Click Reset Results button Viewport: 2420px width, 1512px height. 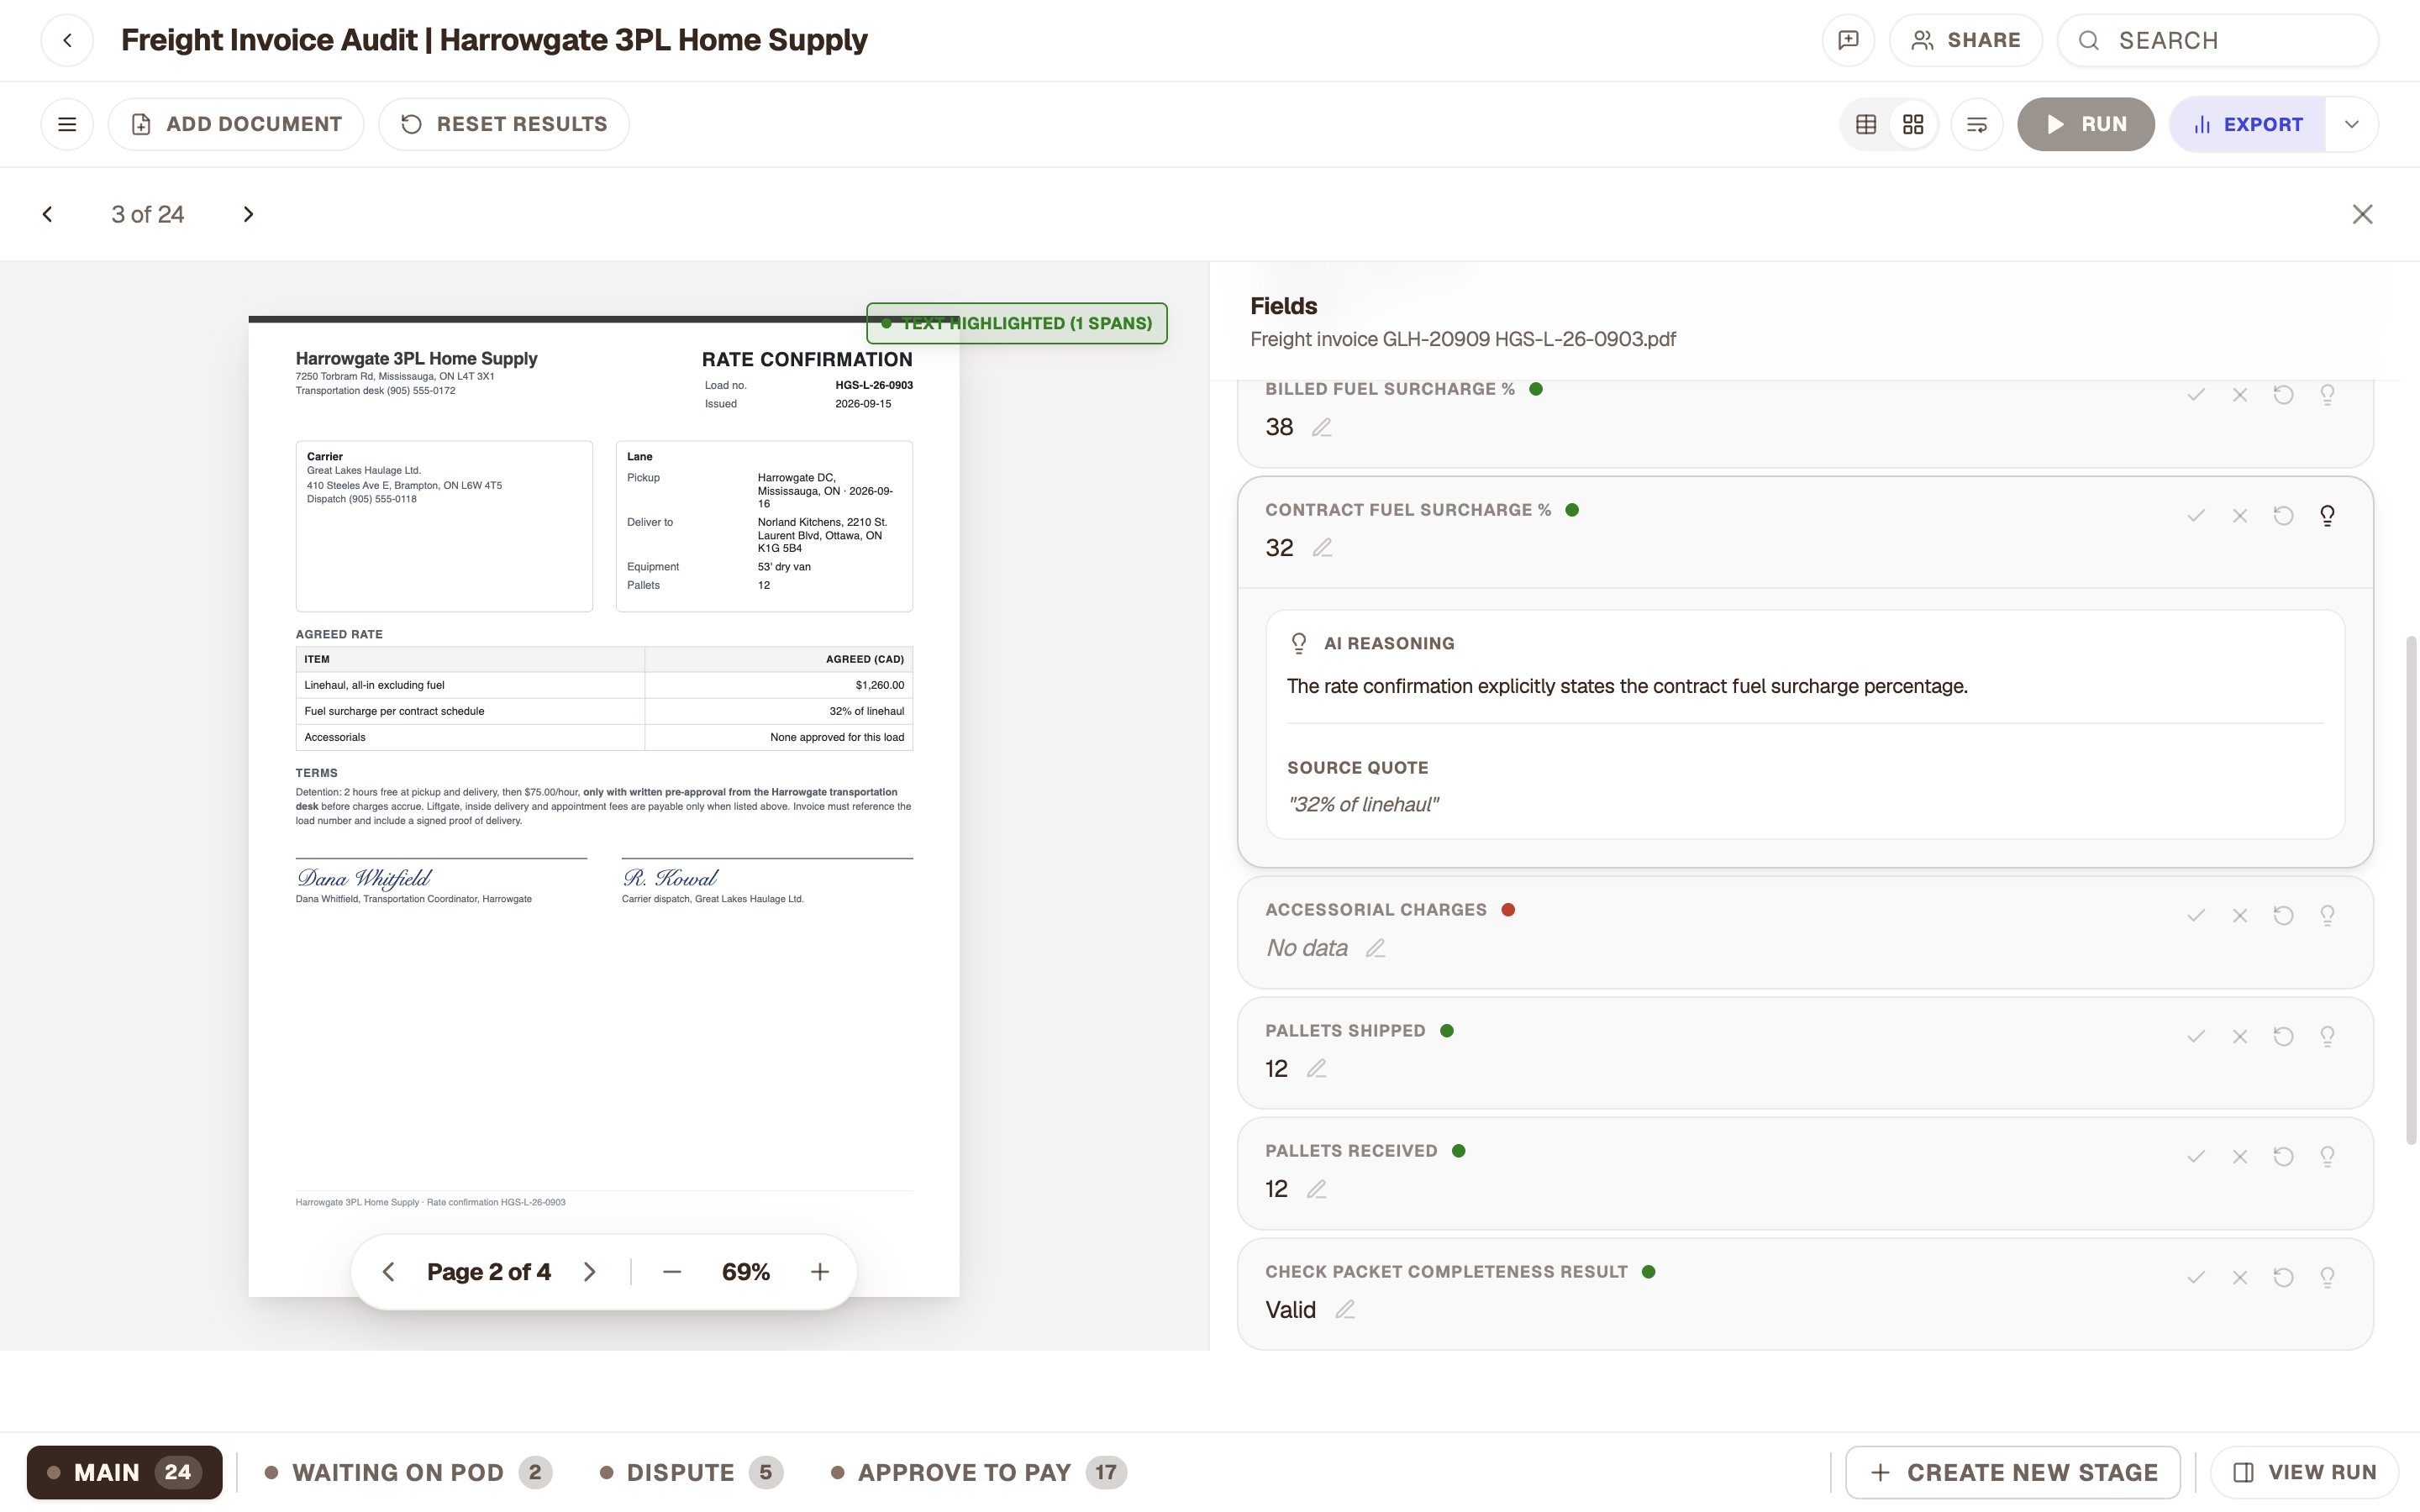[504, 124]
